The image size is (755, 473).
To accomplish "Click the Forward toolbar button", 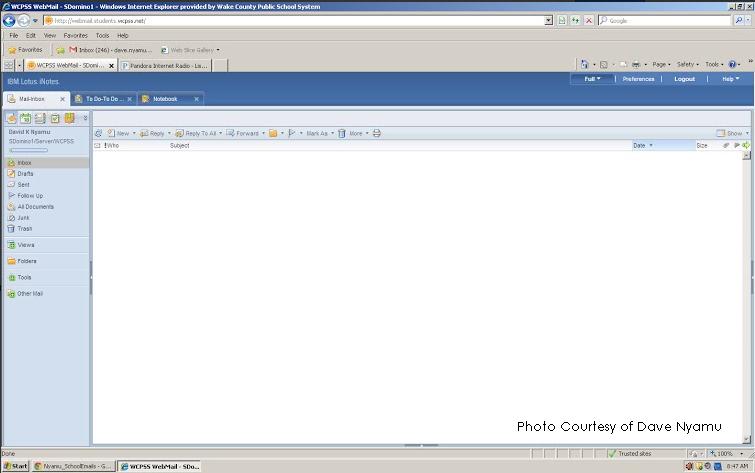I will point(243,133).
